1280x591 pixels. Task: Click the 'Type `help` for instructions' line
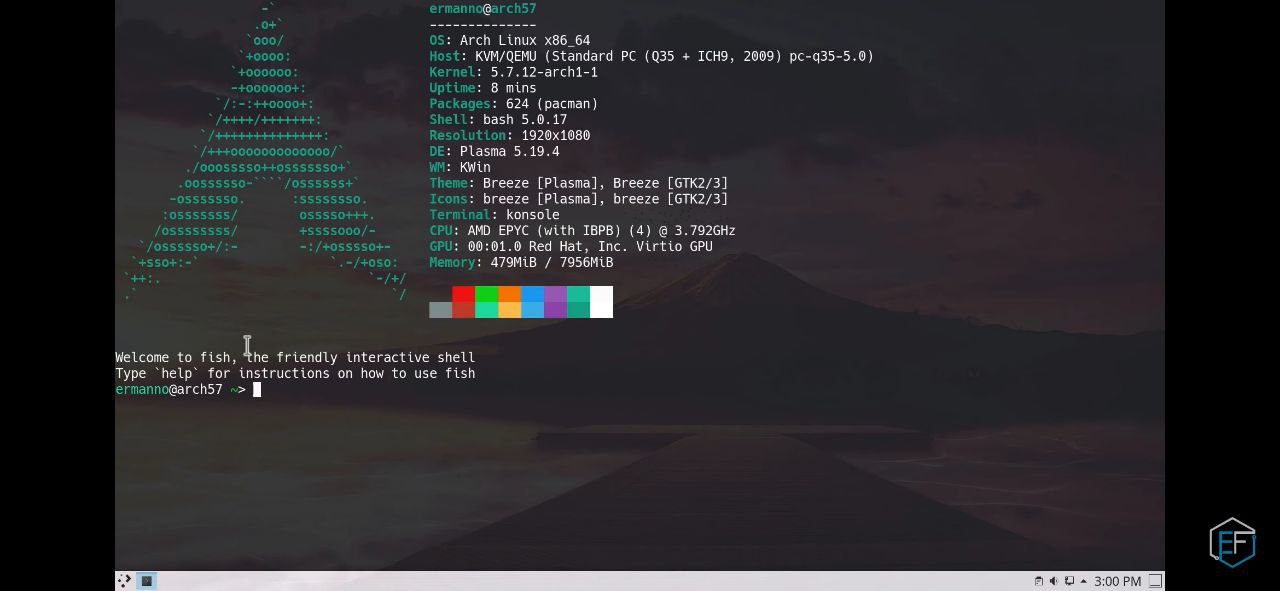coord(295,373)
